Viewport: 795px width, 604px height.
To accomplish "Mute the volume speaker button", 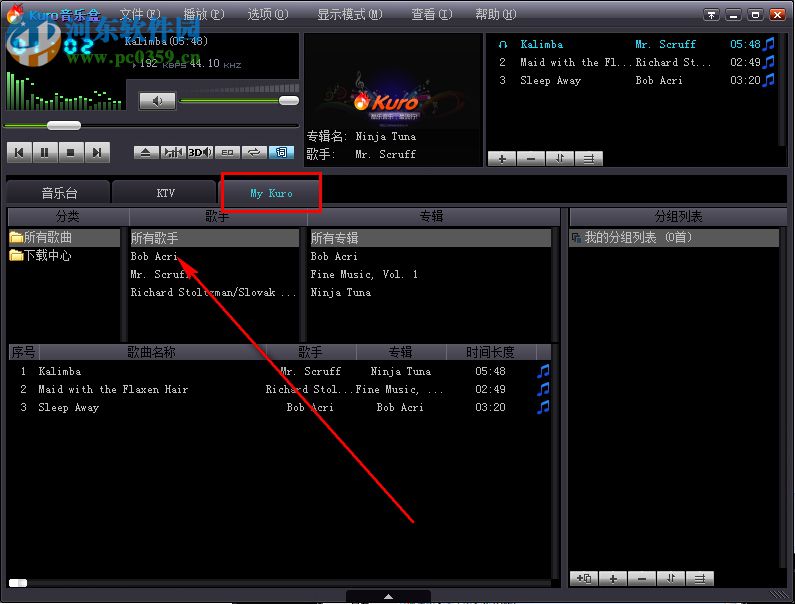I will (158, 101).
